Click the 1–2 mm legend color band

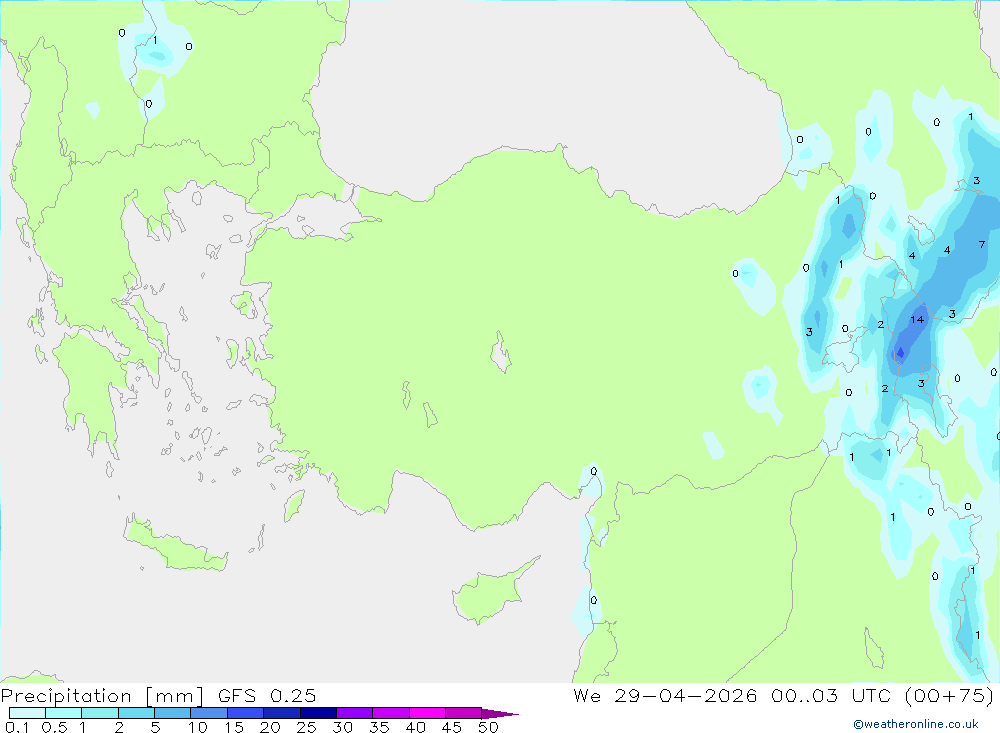[x=100, y=713]
